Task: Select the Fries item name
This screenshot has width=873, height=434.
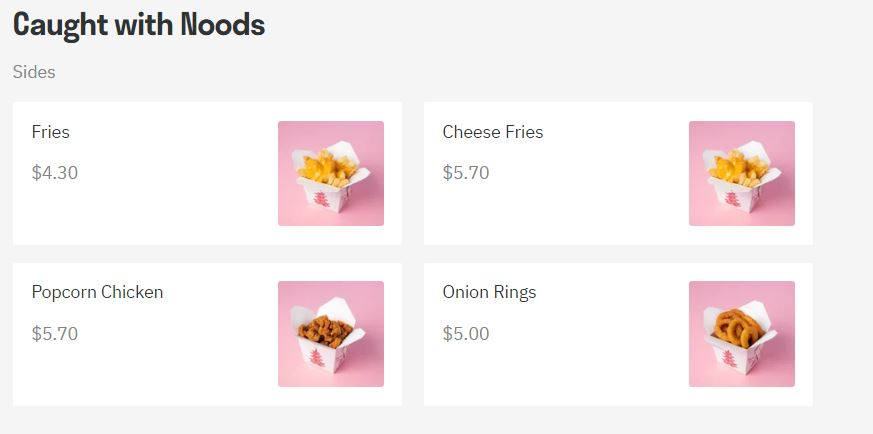Action: pyautogui.click(x=51, y=132)
